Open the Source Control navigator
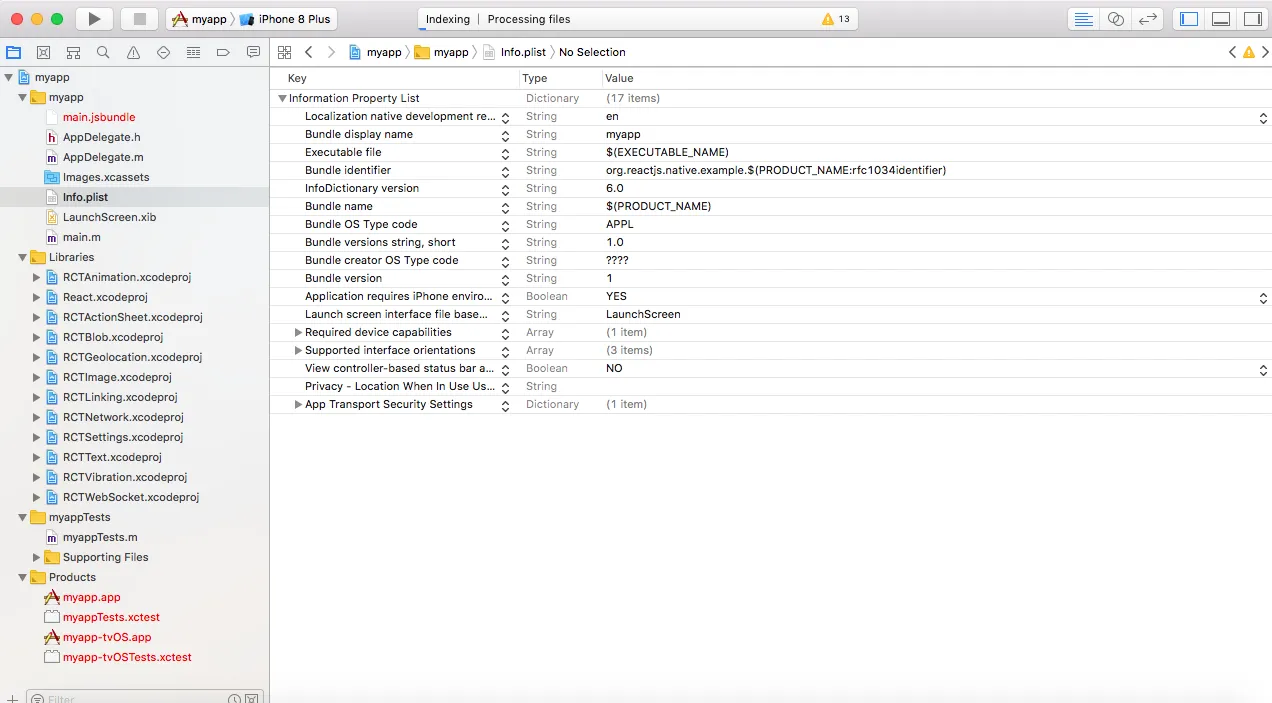 click(44, 52)
